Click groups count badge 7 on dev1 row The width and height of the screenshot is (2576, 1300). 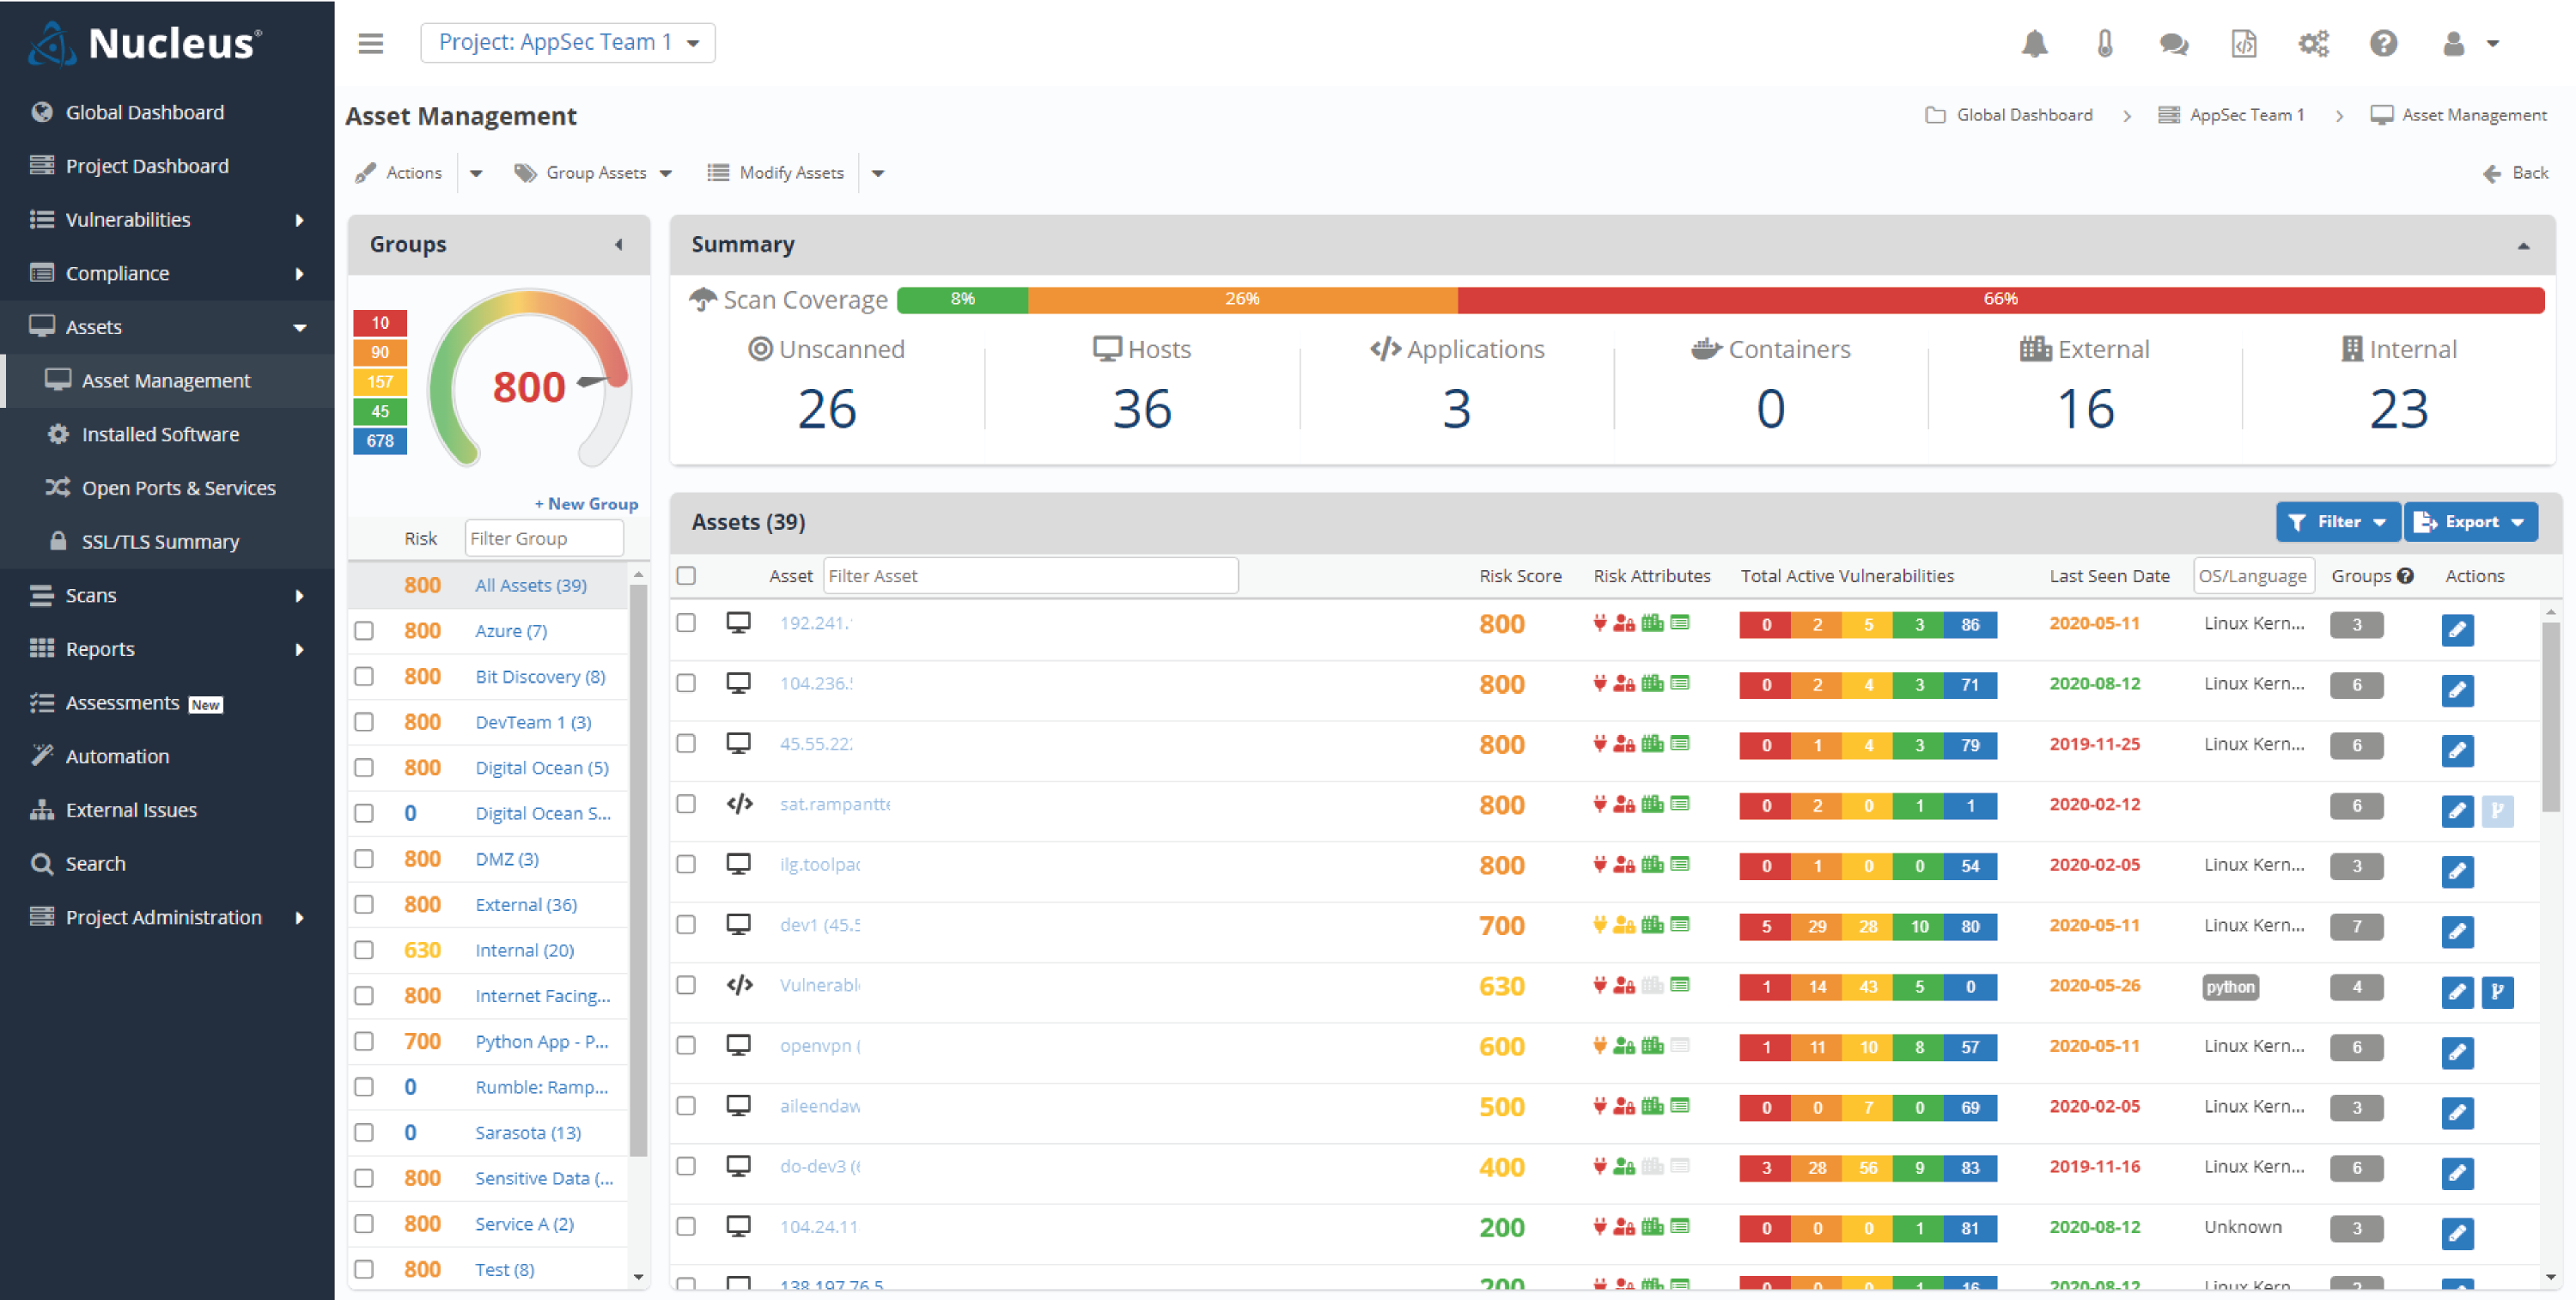2356,926
